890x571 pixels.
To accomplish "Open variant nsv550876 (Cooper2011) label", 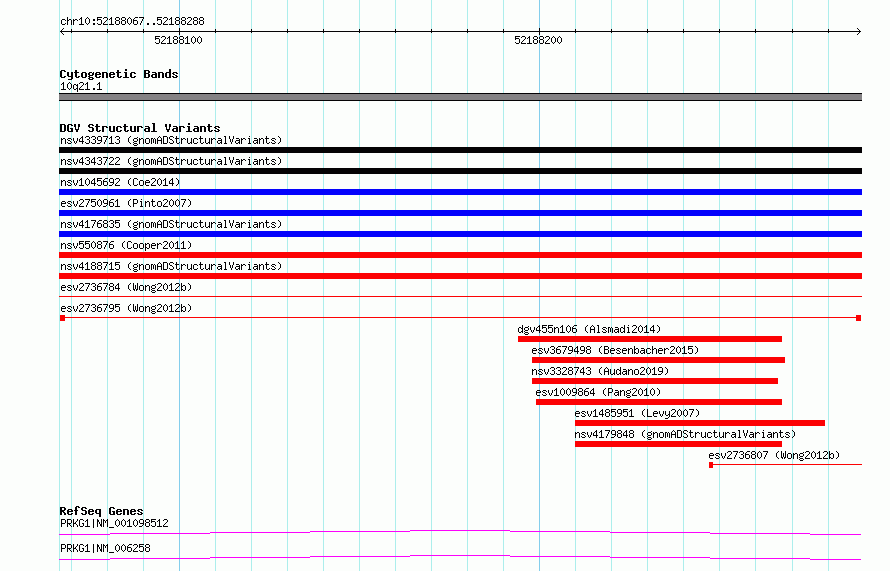I will [x=126, y=245].
